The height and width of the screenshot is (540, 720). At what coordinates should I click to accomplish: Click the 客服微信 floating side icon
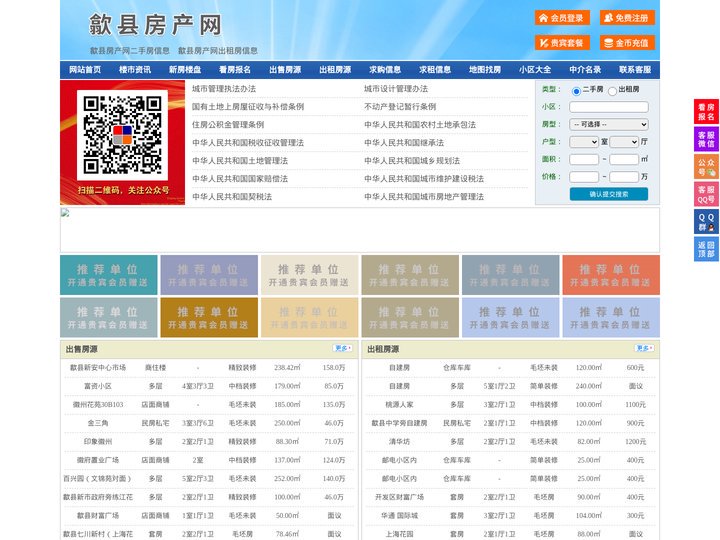point(706,139)
